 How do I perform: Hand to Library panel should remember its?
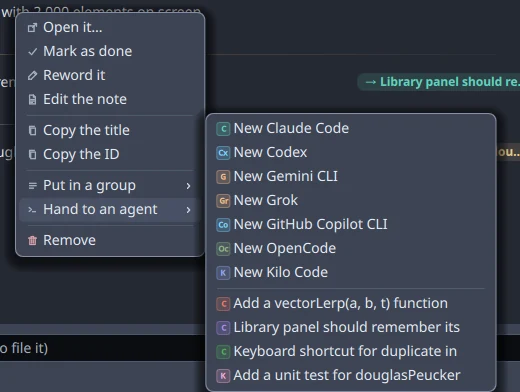coord(351,328)
